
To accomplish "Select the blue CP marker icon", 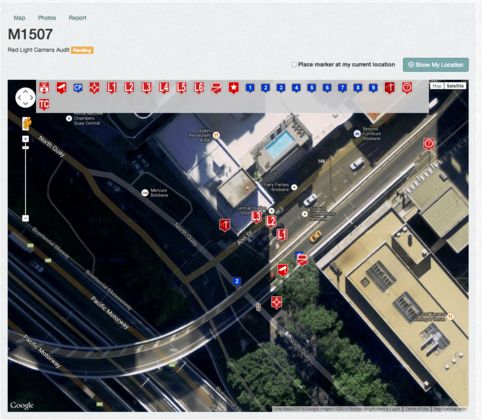I will pos(78,88).
